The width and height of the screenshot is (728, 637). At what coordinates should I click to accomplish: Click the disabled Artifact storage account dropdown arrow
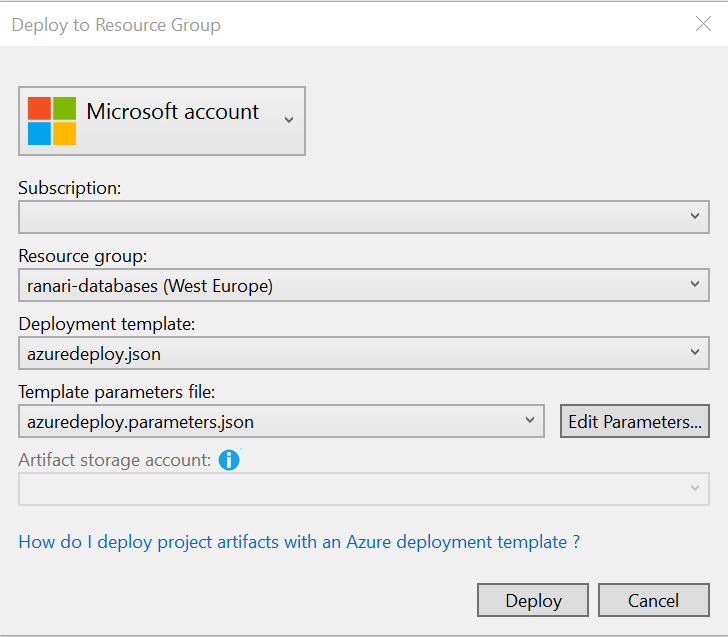(x=696, y=488)
